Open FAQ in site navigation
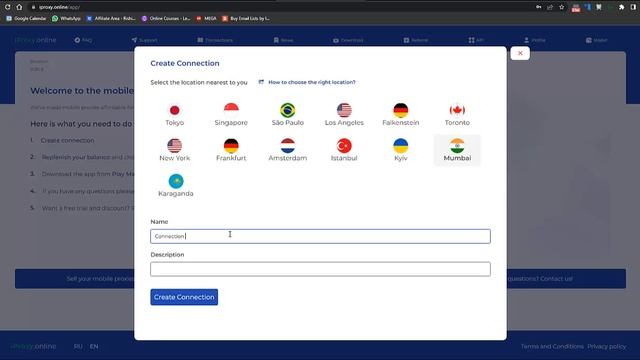Image resolution: width=640 pixels, height=360 pixels. click(x=83, y=40)
